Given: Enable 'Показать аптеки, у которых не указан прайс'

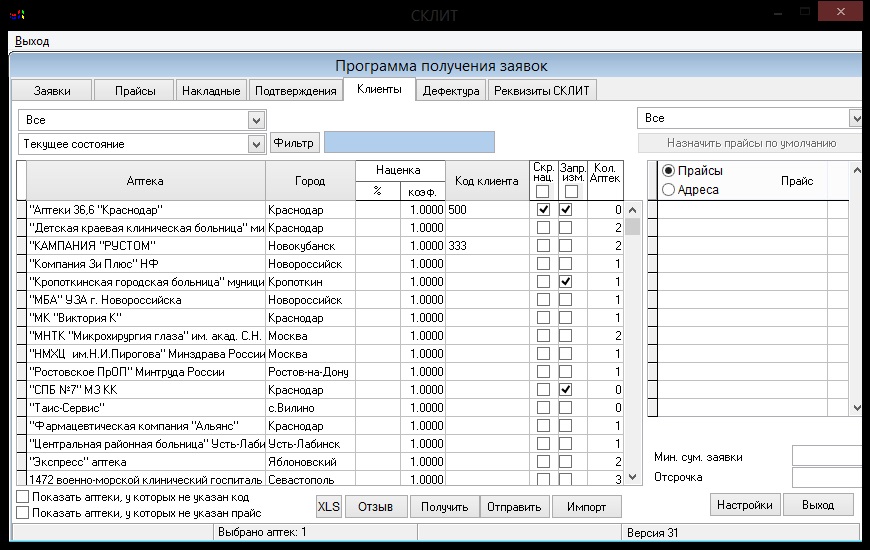Looking at the screenshot, I should 23,512.
